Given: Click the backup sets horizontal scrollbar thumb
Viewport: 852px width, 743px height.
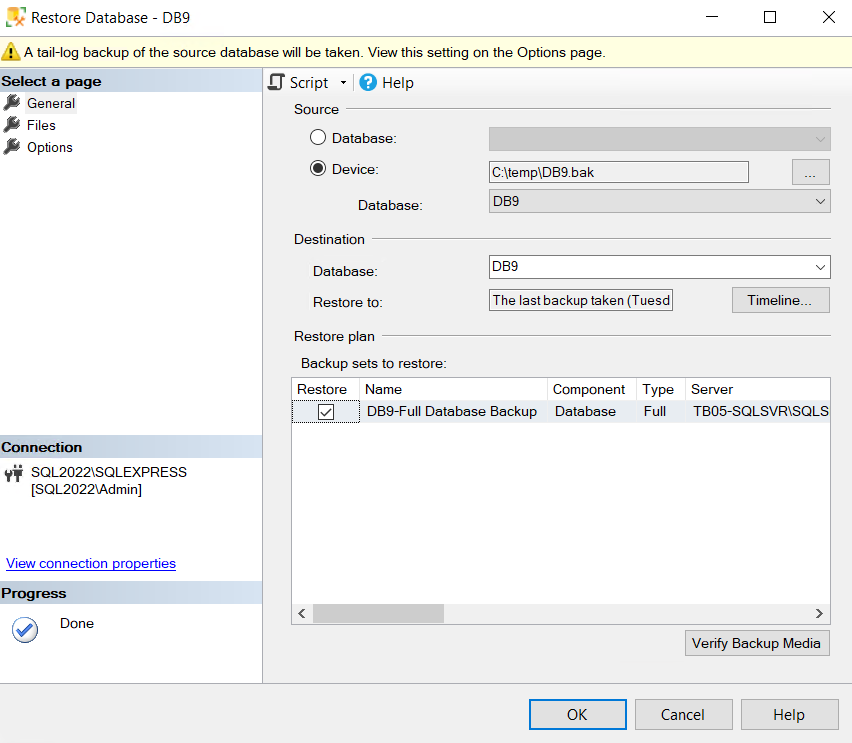Looking at the screenshot, I should pyautogui.click(x=378, y=614).
